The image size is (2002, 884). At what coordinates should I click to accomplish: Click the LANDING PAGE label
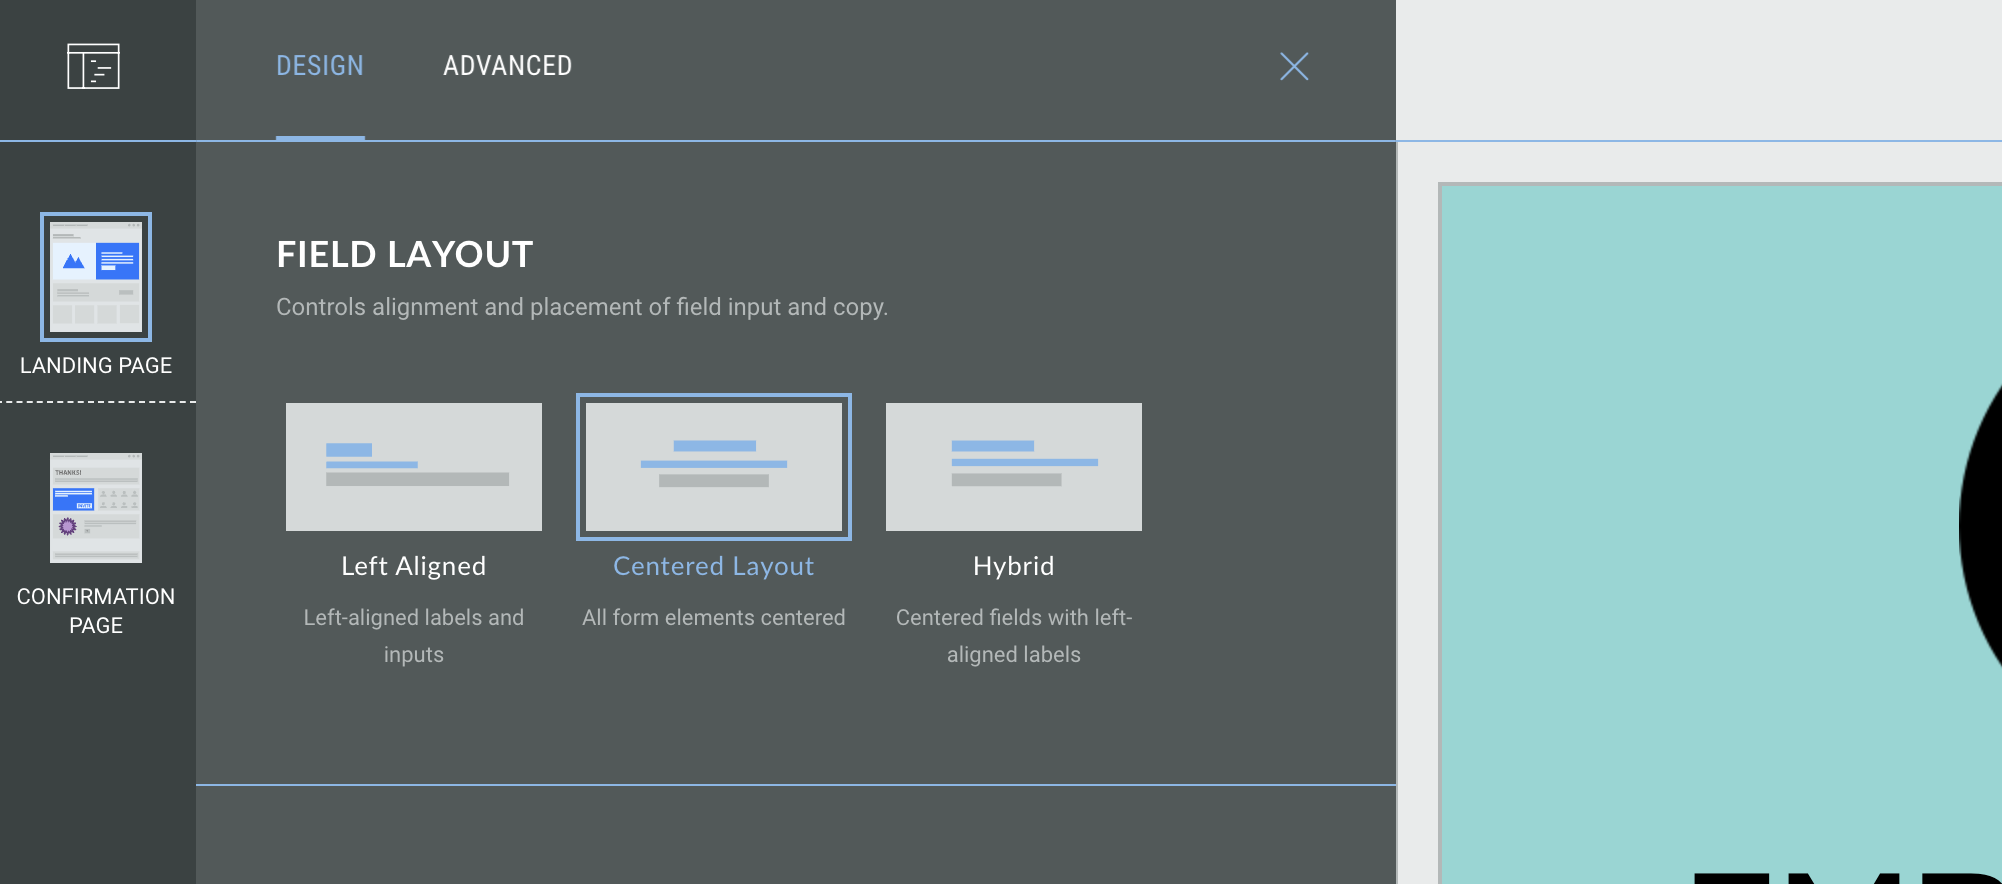(x=96, y=366)
